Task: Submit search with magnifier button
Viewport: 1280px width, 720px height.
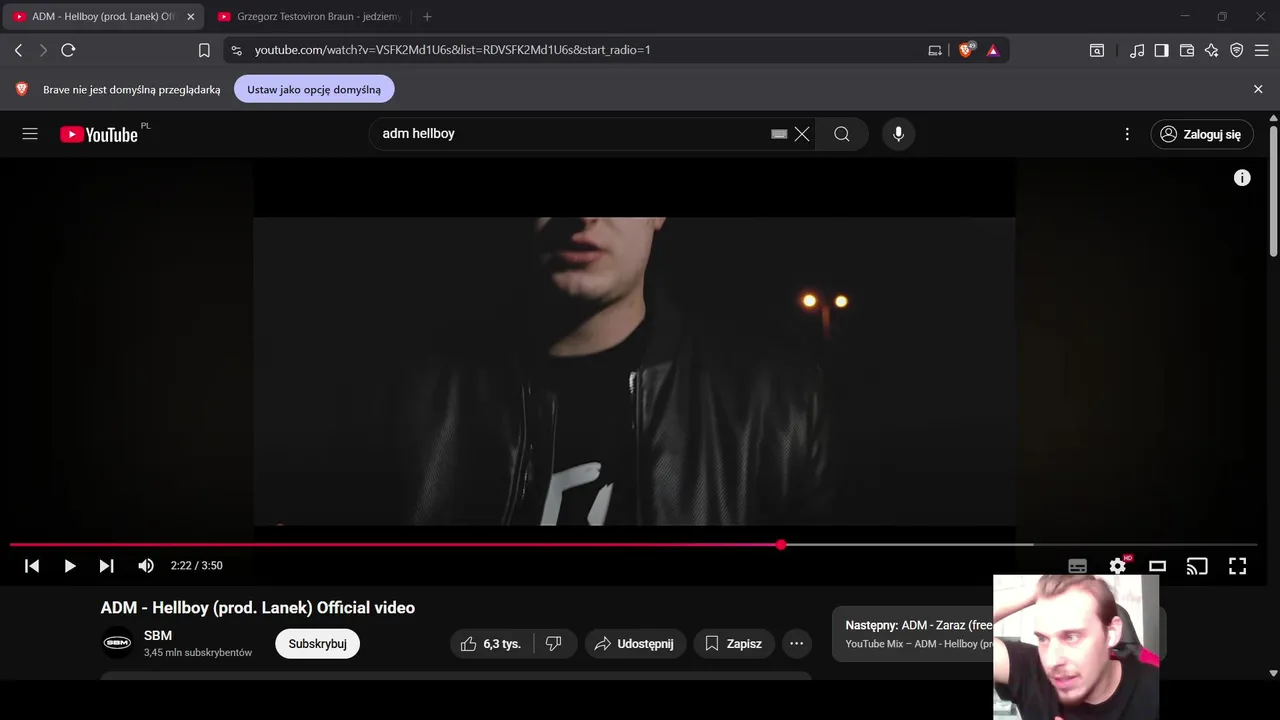Action: tap(842, 134)
